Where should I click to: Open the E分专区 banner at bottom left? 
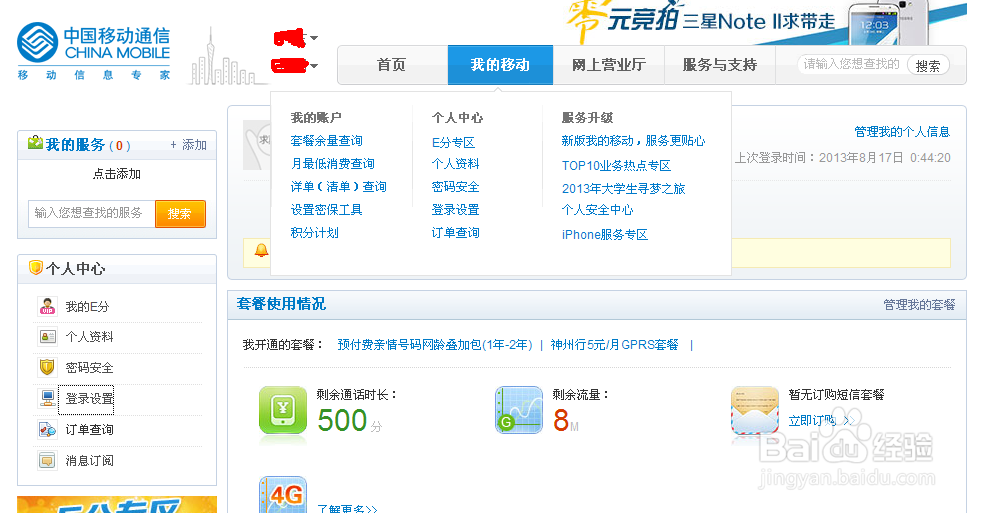(117, 504)
